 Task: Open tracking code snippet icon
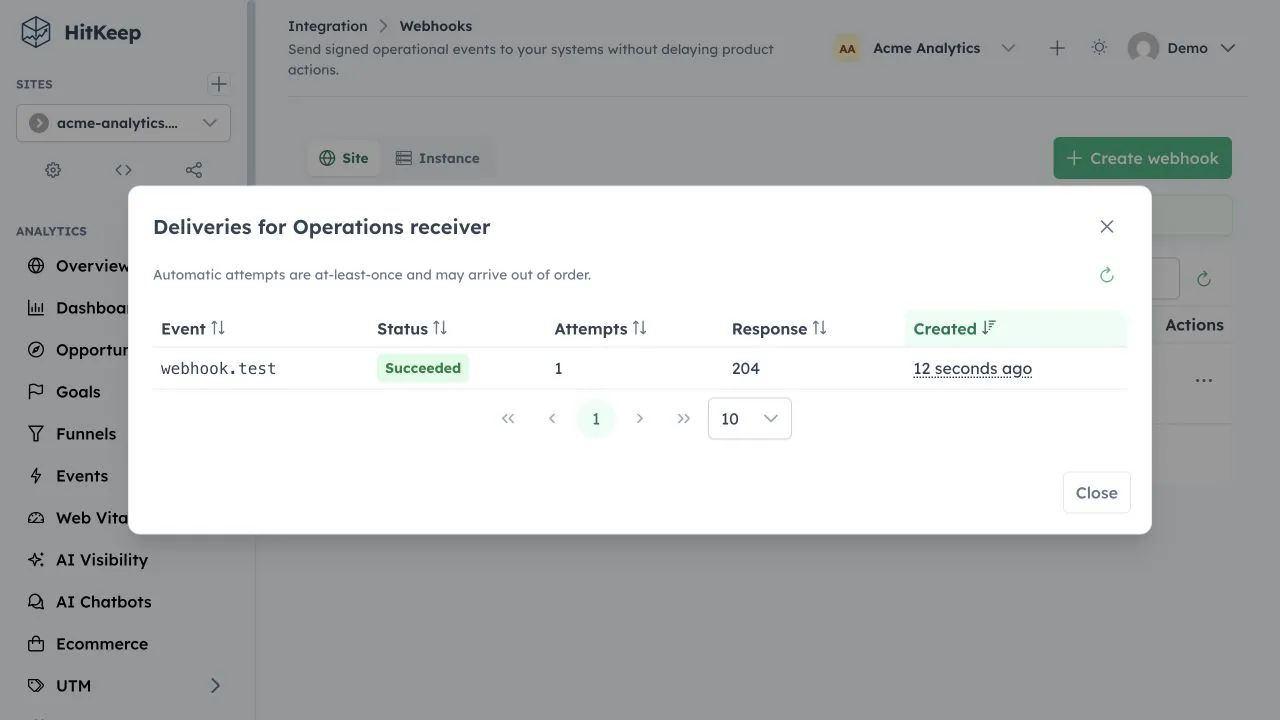point(123,170)
